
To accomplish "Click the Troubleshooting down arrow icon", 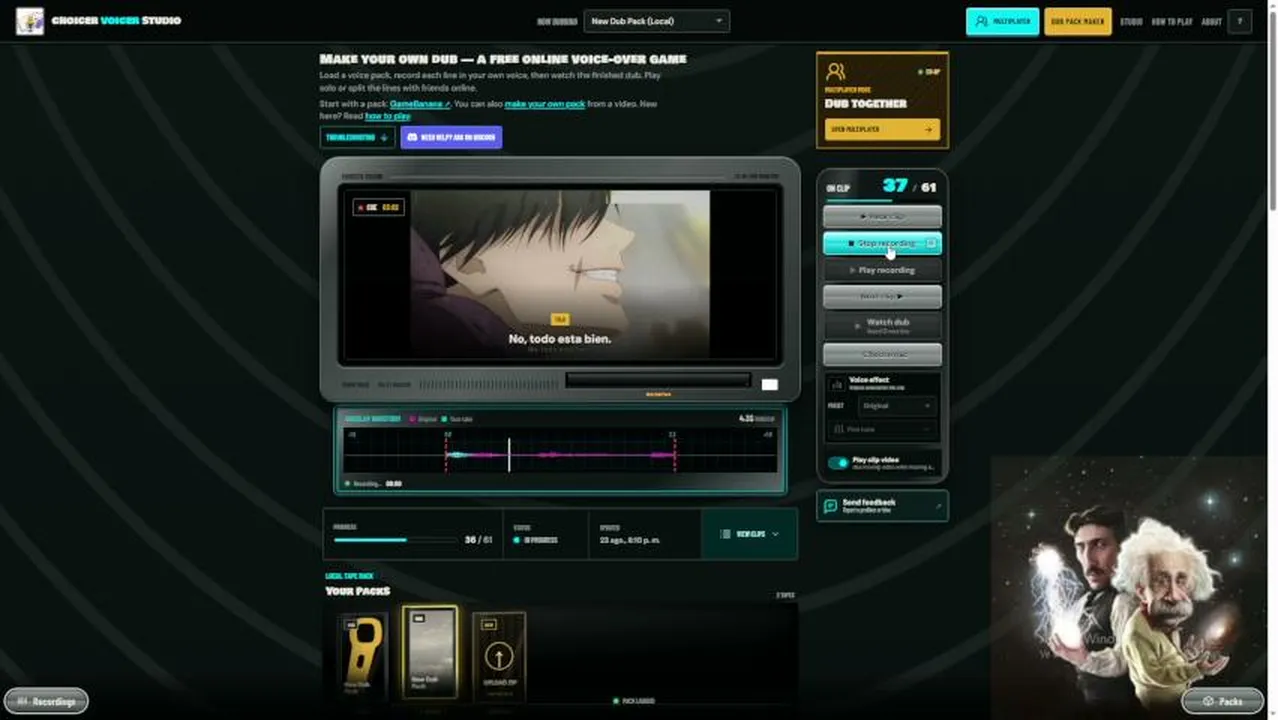I will pos(384,137).
